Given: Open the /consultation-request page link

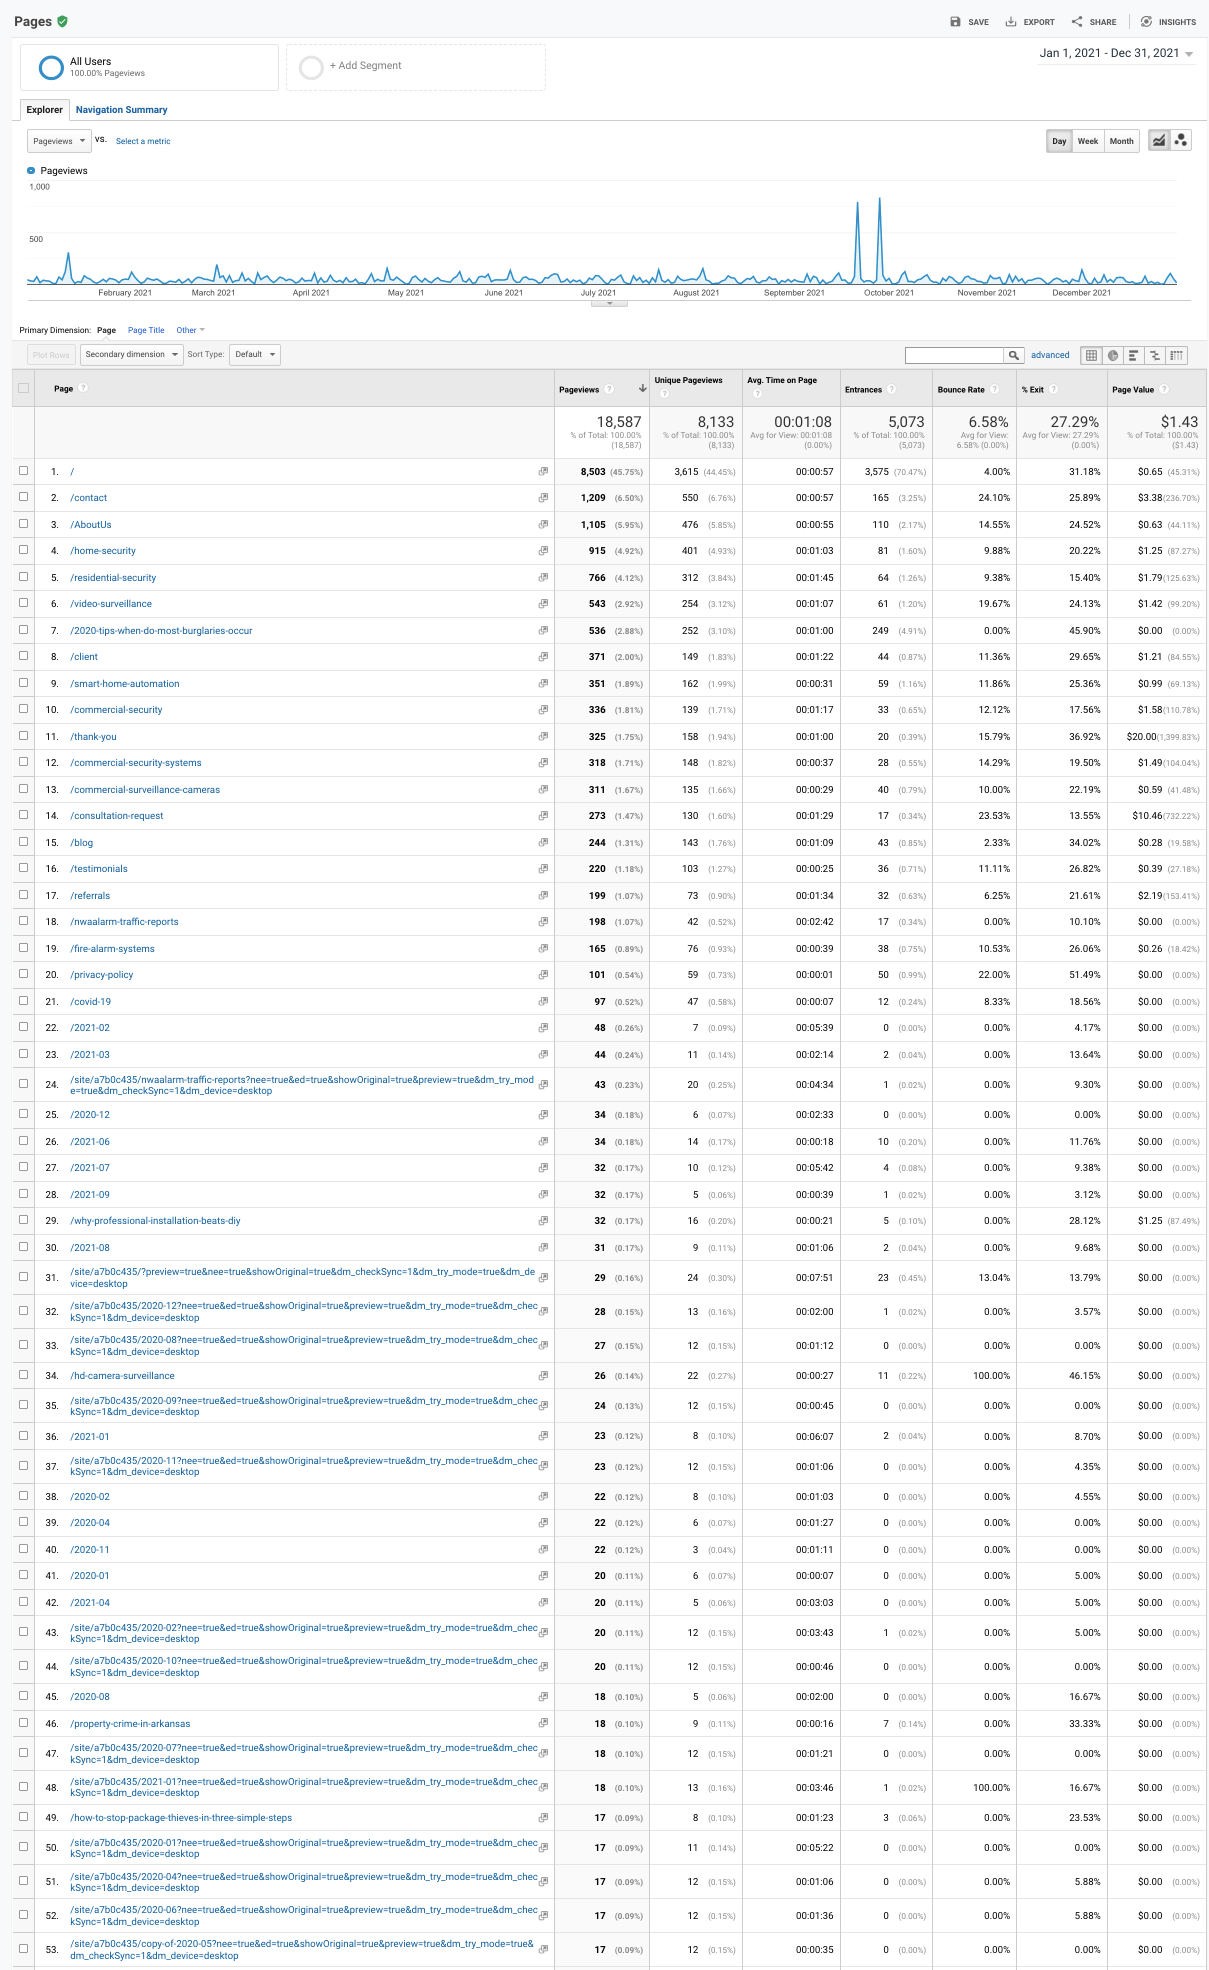Looking at the screenshot, I should (117, 816).
